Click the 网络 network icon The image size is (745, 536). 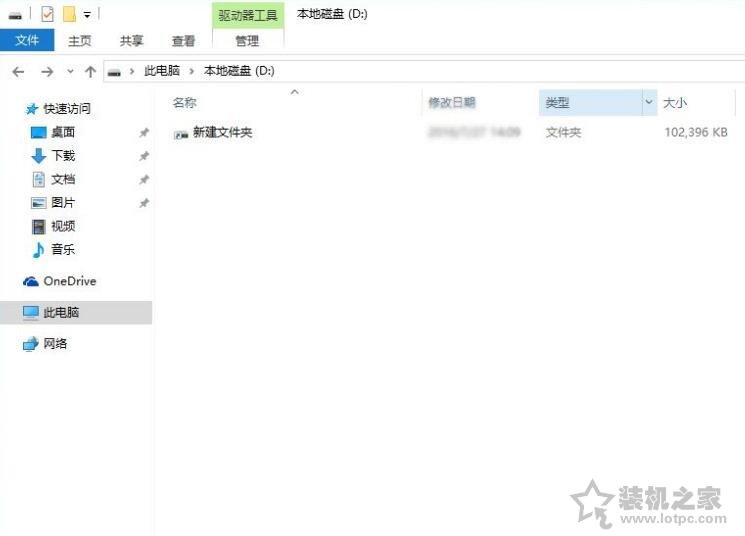31,344
